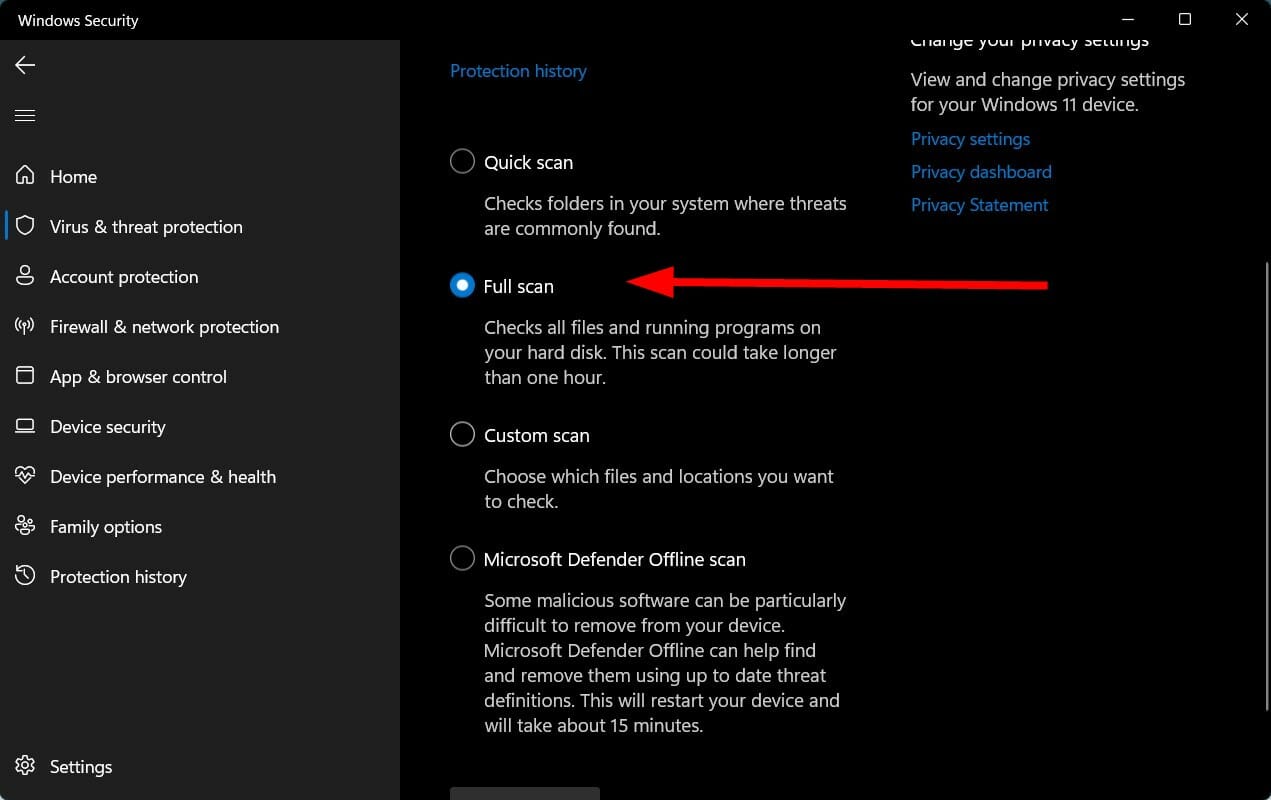Open Protection history via its clock icon
Screen dimensions: 1271x800
tap(24, 576)
